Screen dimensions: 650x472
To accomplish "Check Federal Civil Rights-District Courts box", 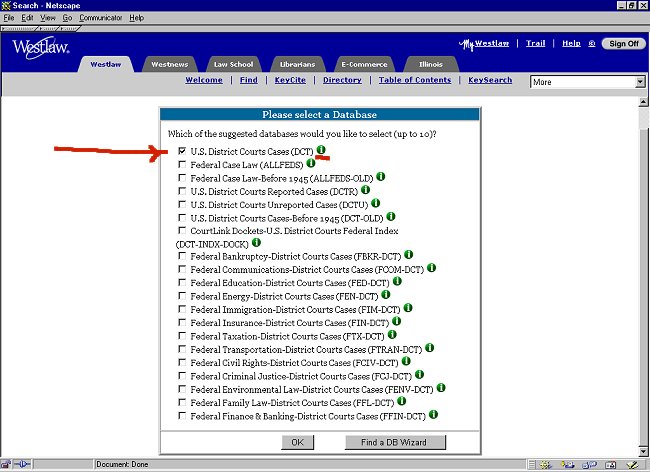I will click(182, 362).
